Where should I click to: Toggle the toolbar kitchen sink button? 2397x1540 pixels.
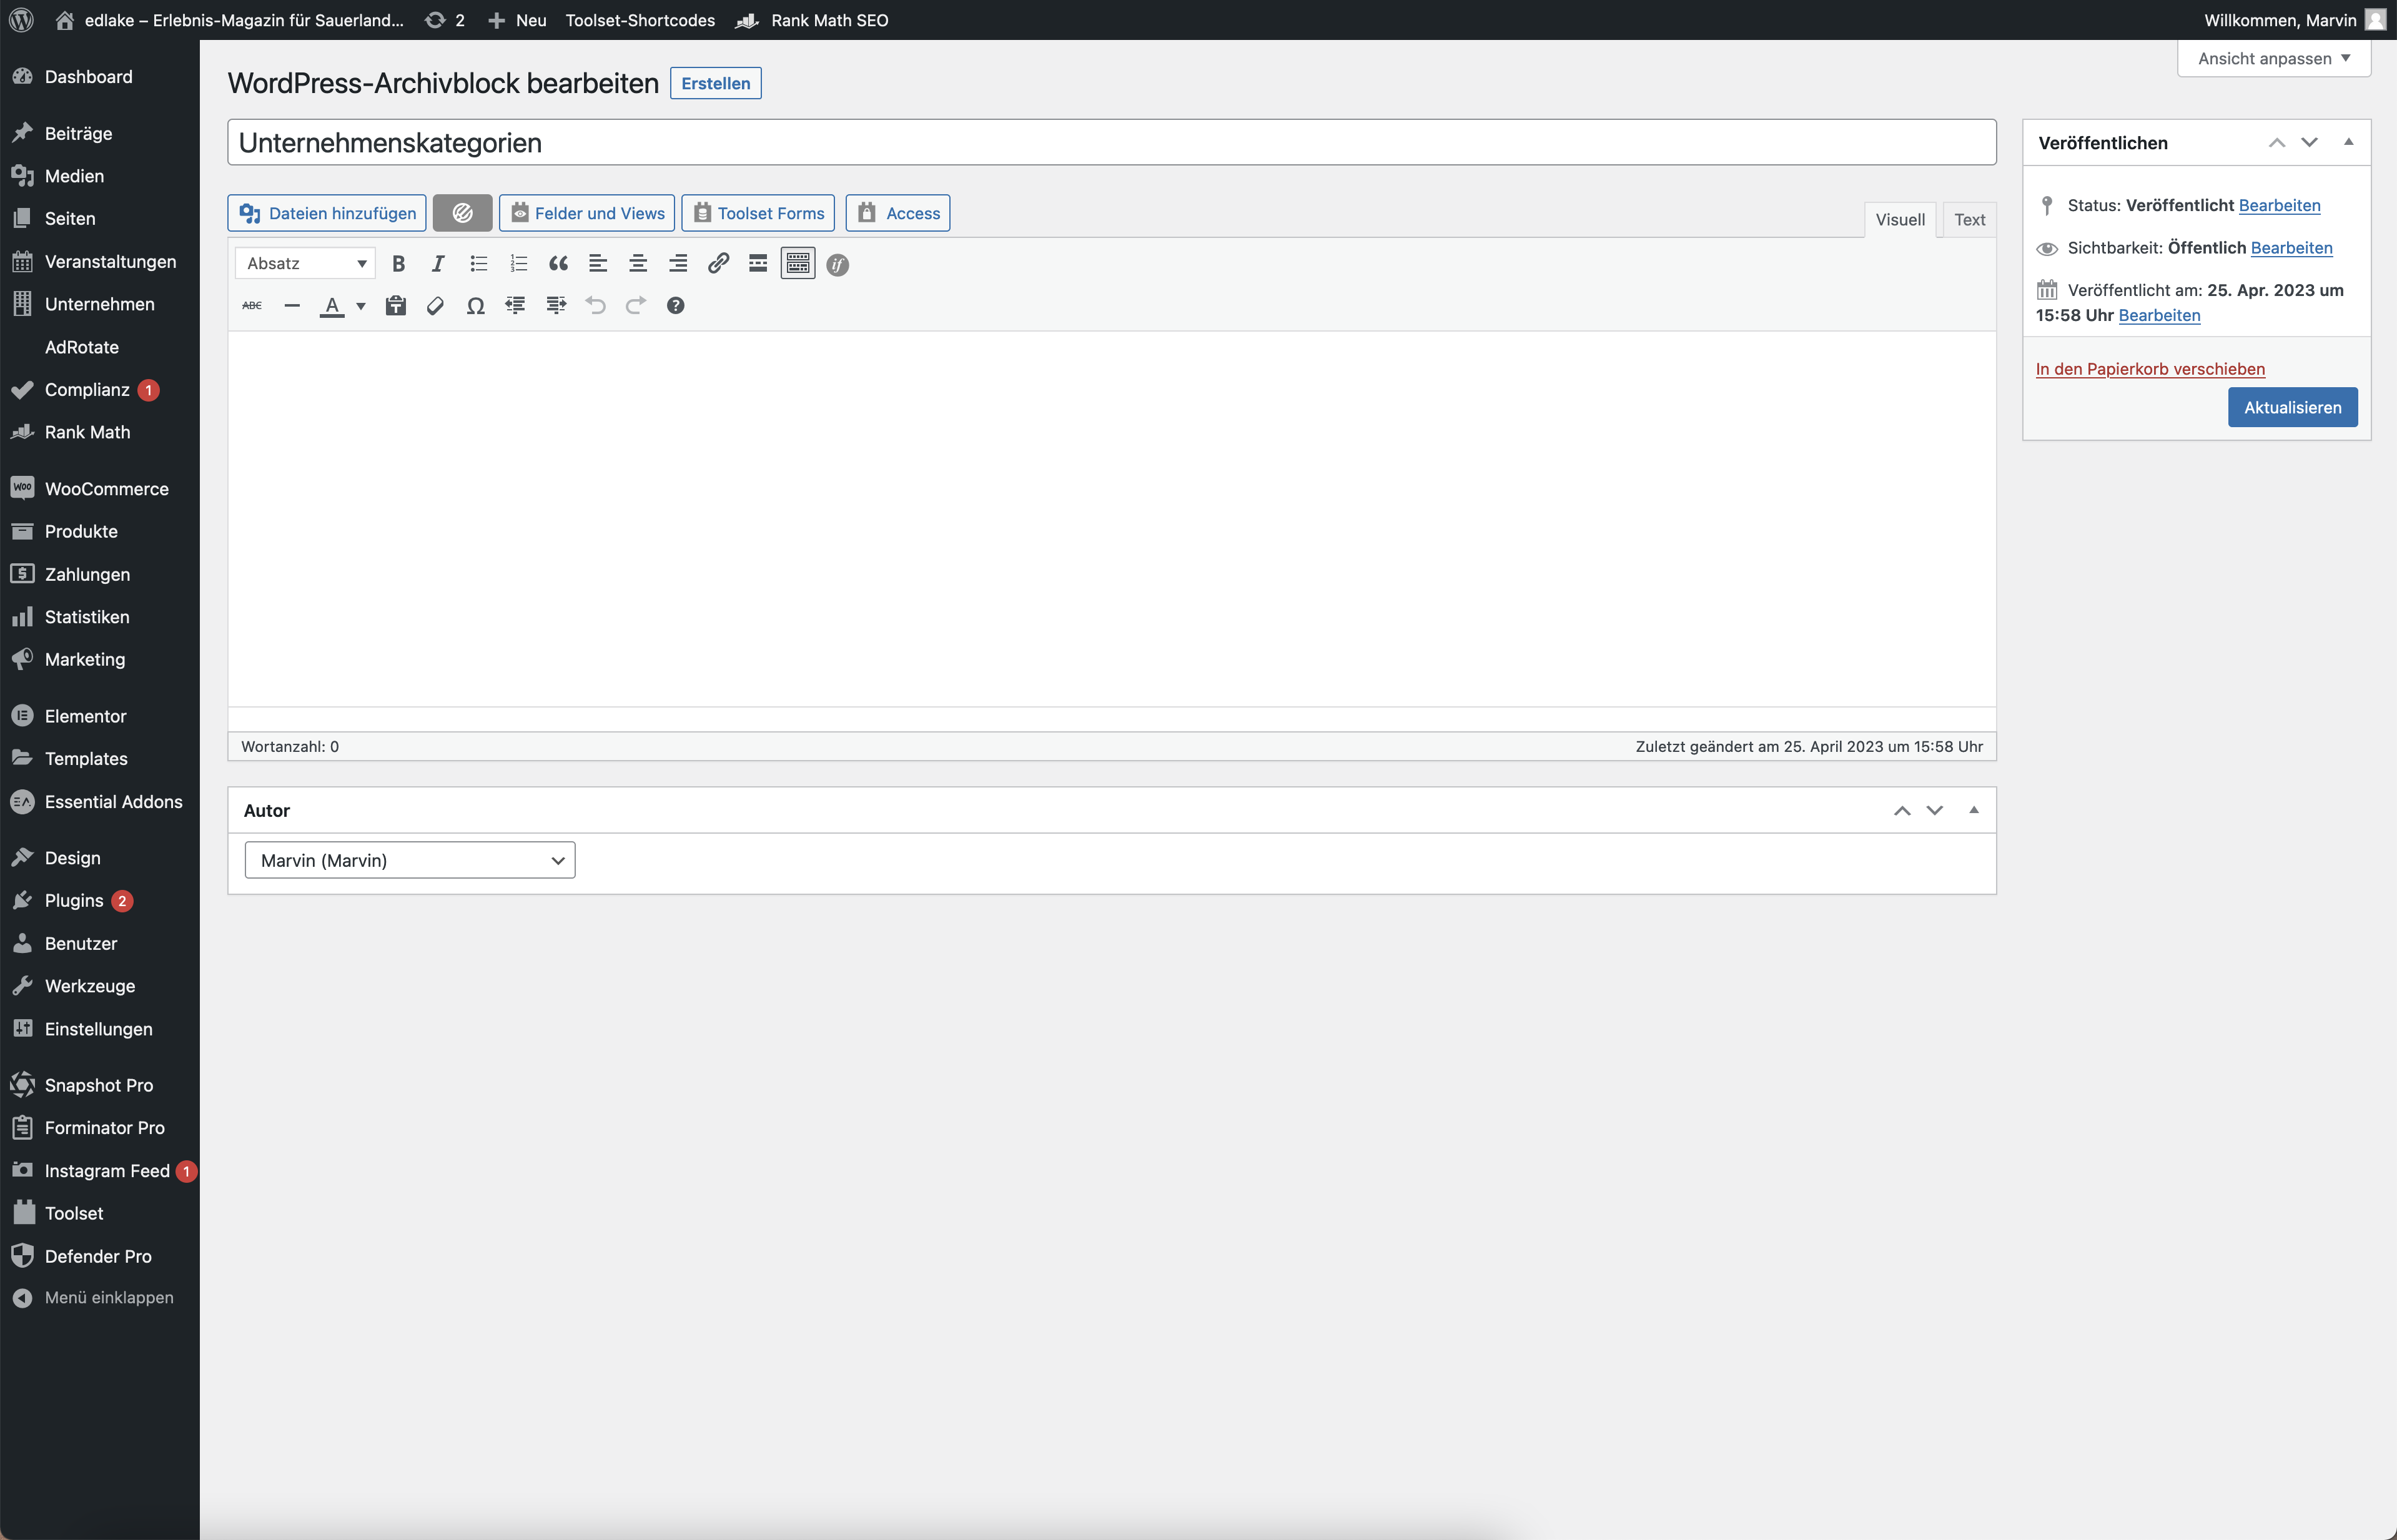[798, 264]
